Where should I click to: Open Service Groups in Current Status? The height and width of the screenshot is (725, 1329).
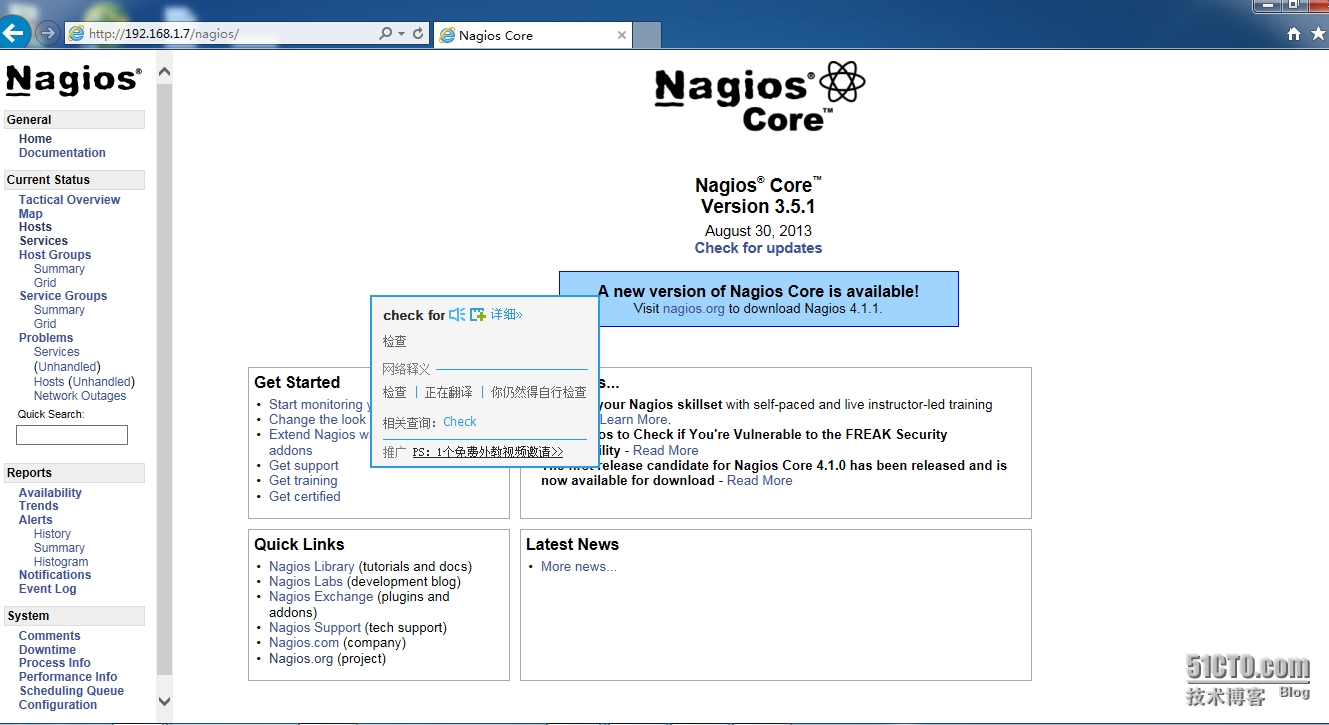tap(63, 296)
